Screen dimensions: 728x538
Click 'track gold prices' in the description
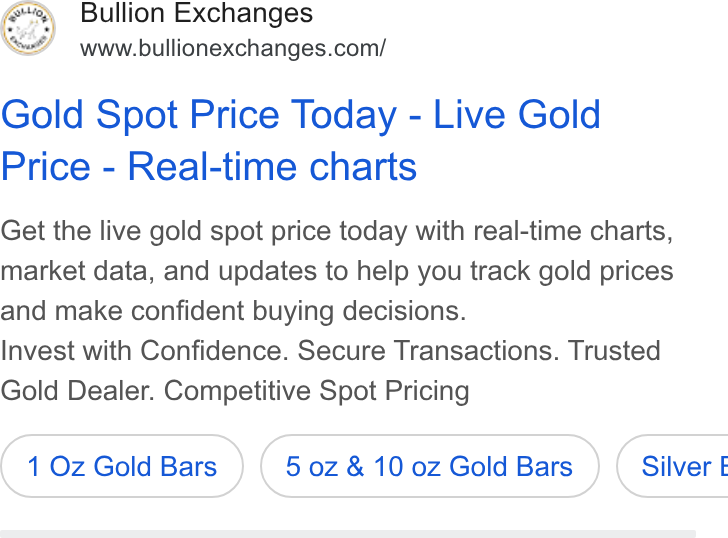click(572, 271)
